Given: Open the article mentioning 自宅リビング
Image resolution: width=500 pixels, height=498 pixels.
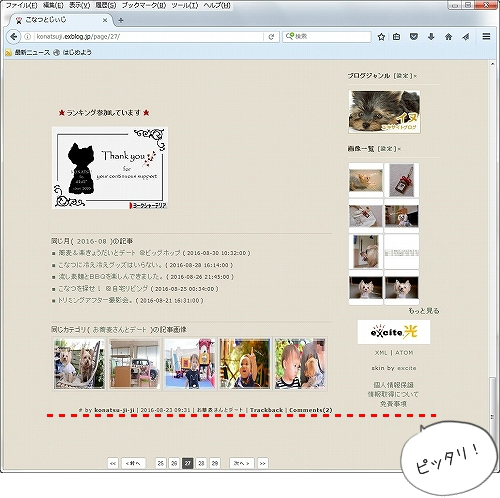Looking at the screenshot, I should point(103,289).
